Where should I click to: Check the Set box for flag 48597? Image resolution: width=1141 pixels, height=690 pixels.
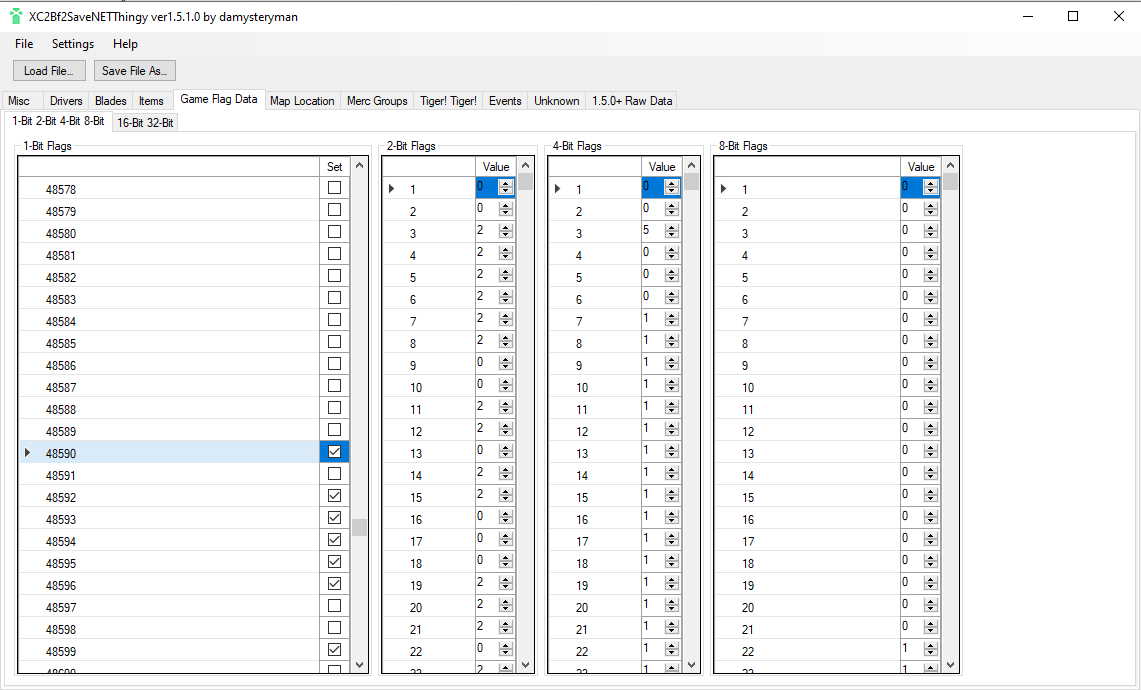tap(334, 606)
